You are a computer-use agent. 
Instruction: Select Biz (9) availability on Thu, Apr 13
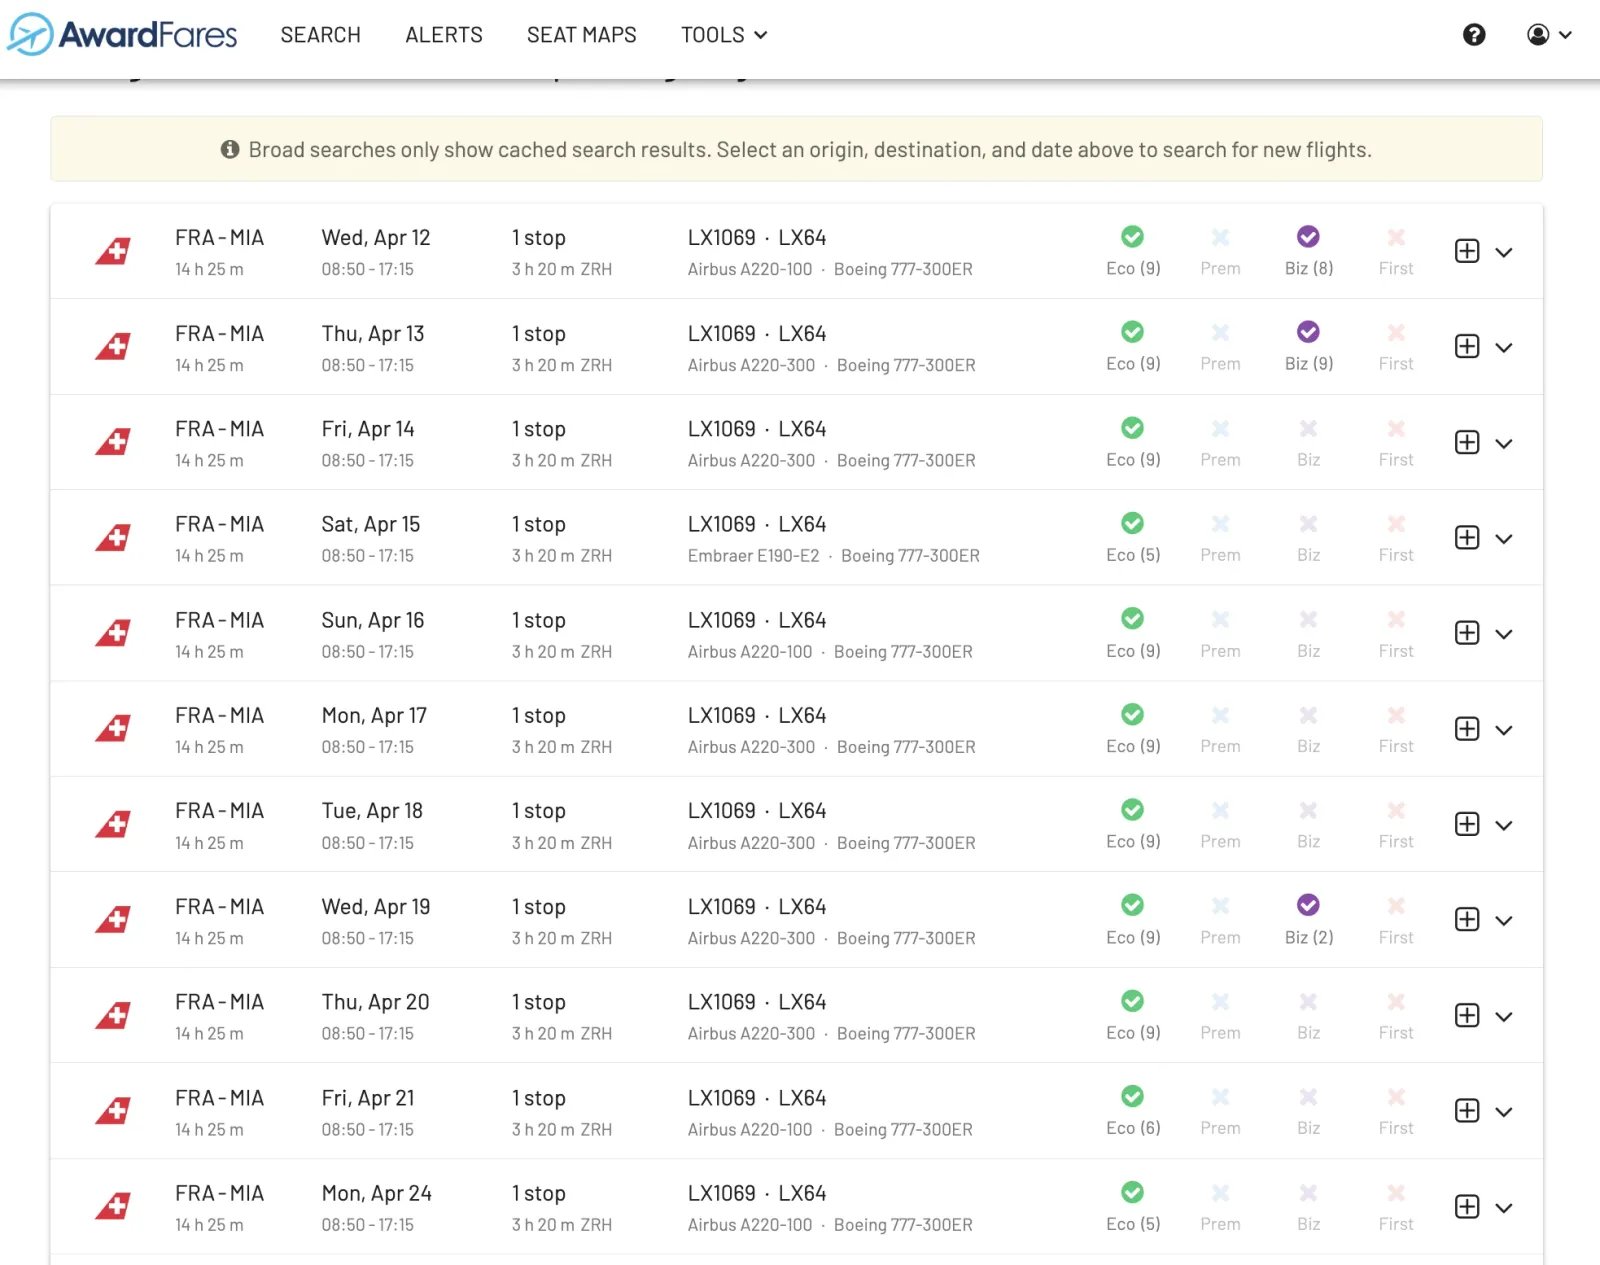1309,346
